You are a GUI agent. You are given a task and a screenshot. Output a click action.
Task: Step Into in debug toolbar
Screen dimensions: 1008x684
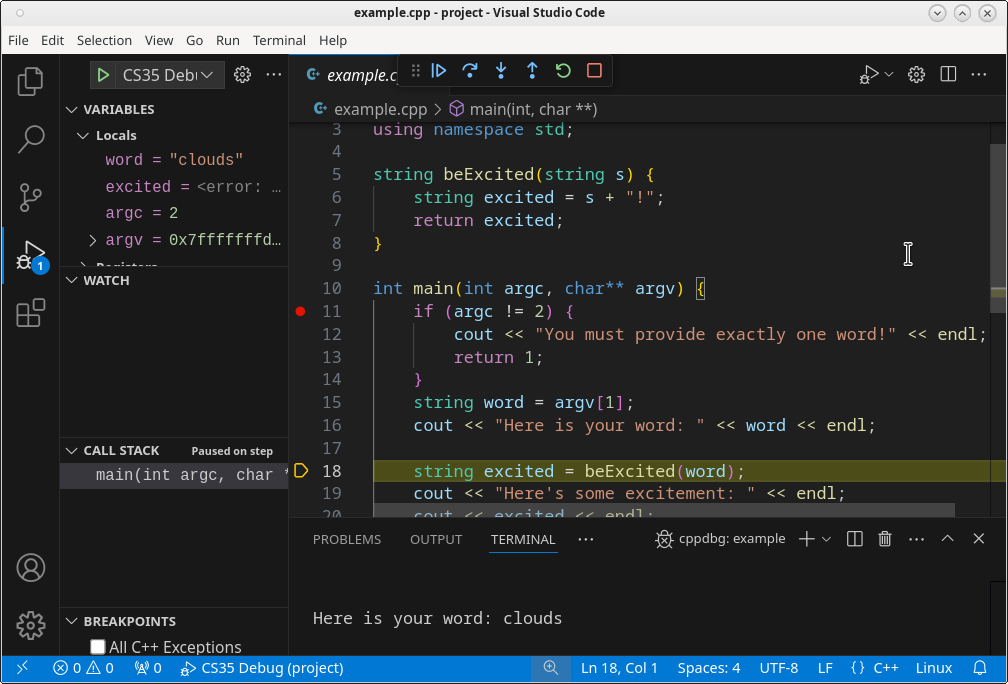pyautogui.click(x=501, y=70)
